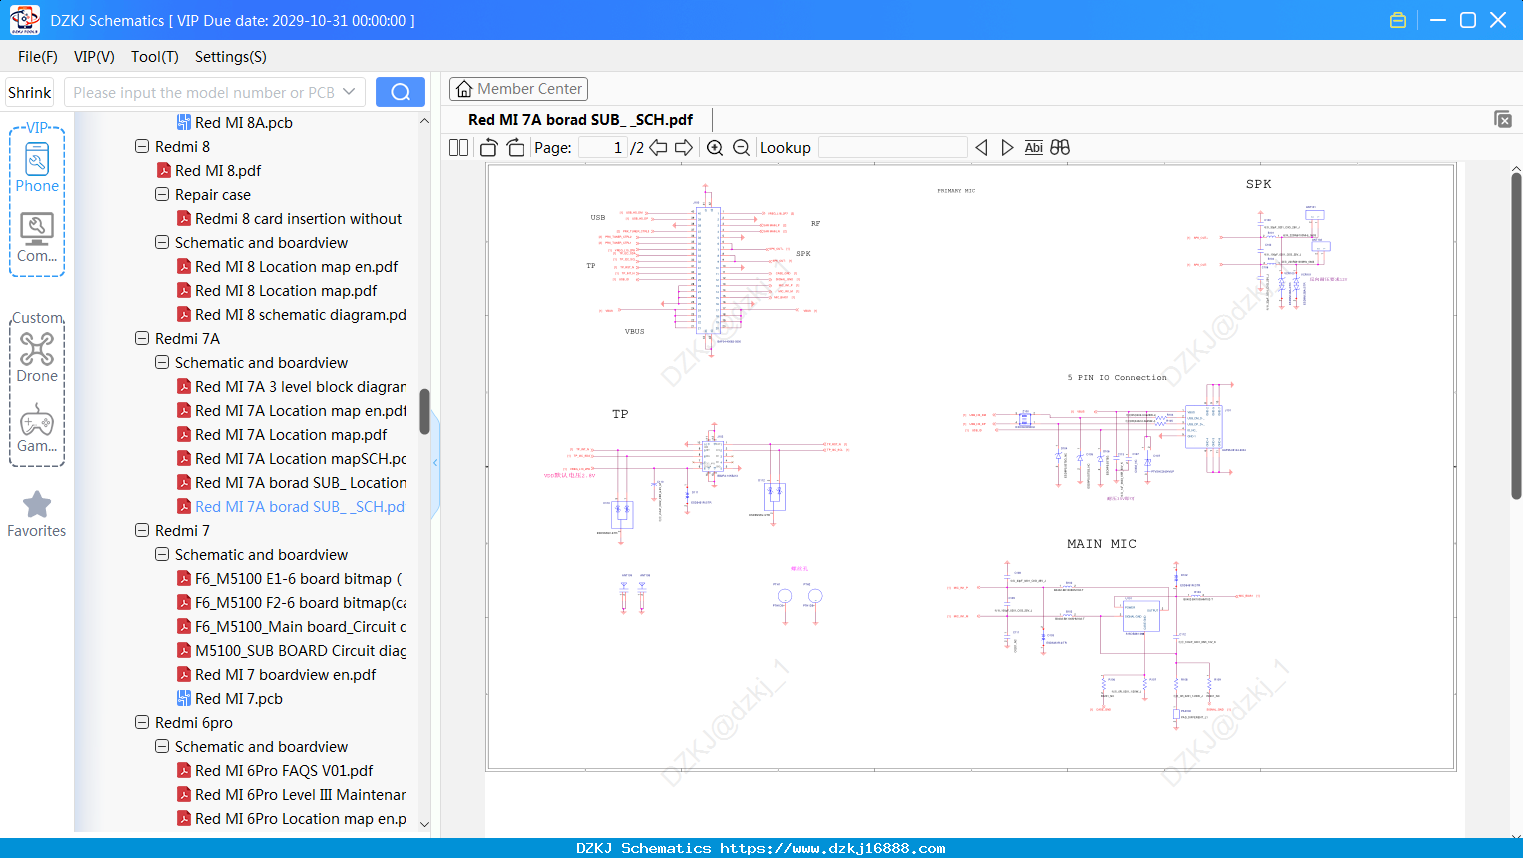
Task: Collapse the Repair case folder
Action: (x=162, y=194)
